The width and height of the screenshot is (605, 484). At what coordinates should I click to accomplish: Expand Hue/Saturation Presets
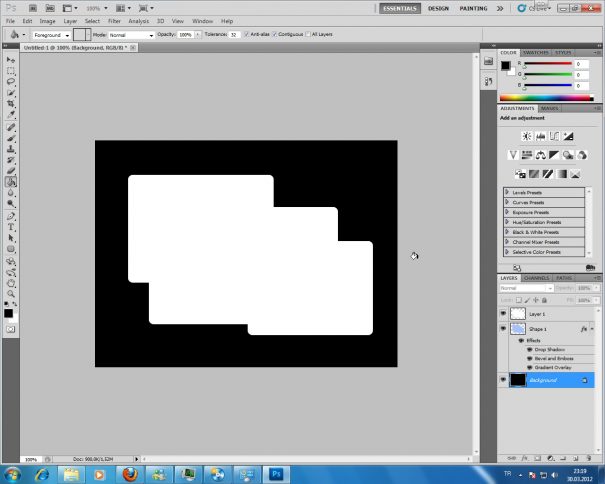(507, 222)
